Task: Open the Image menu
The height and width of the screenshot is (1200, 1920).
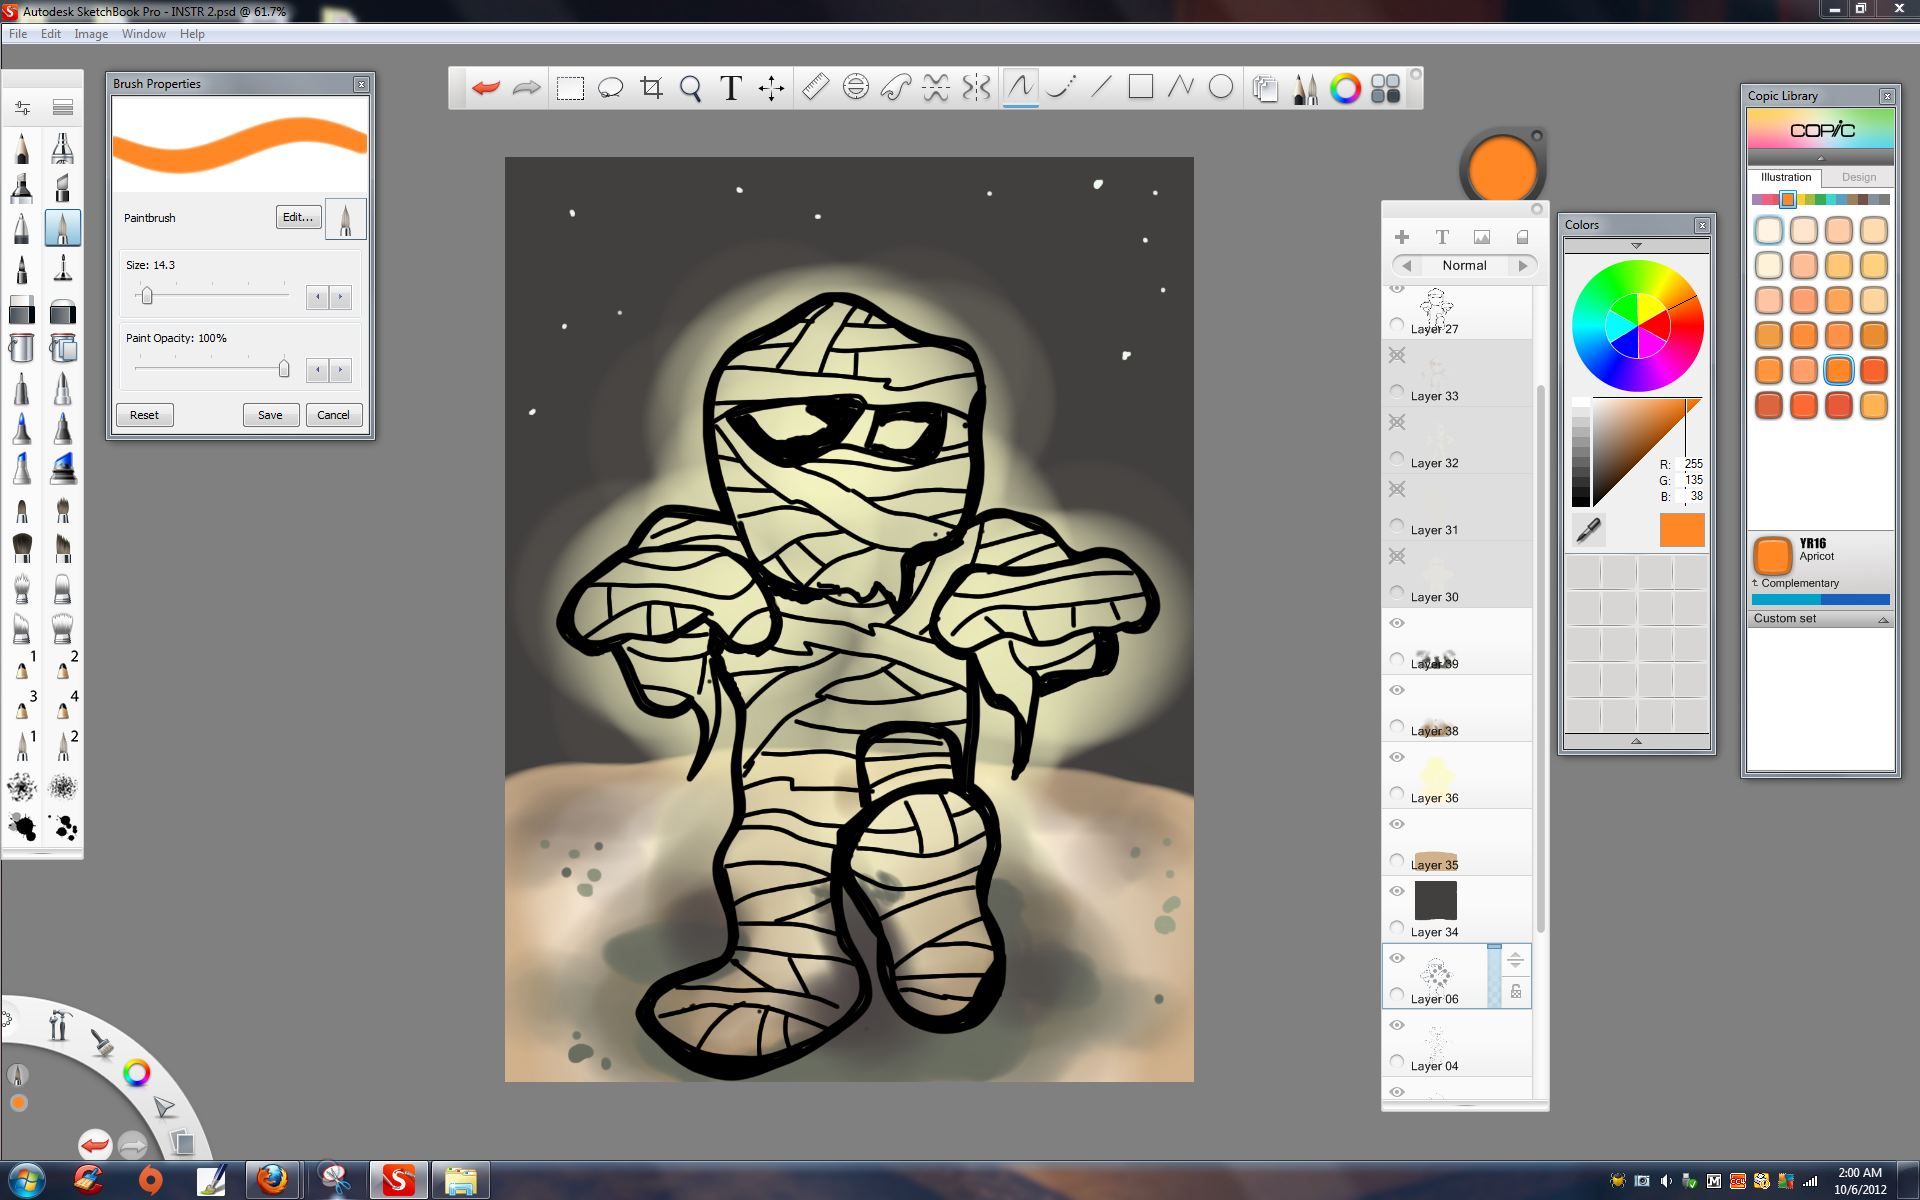Action: tap(90, 34)
